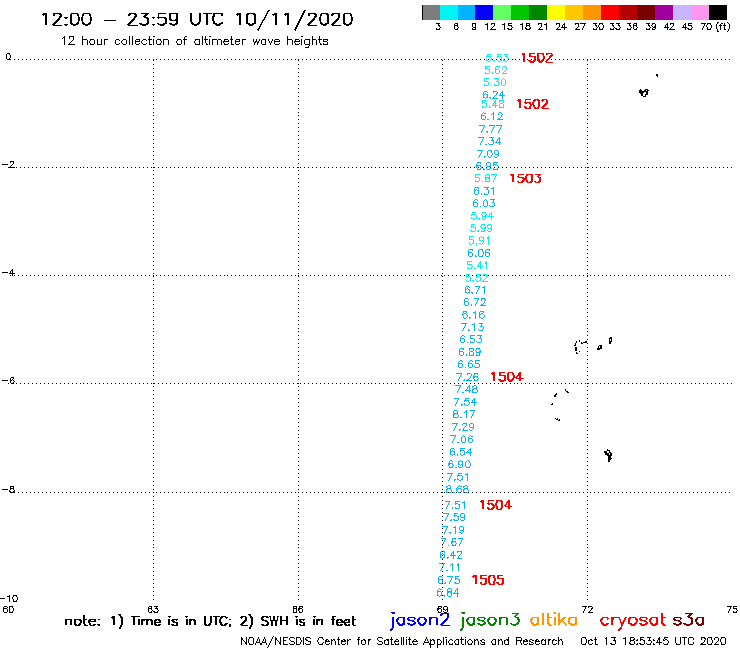Click the latitude axis label -6
Screen dimensions: 740x650
[x=8, y=380]
